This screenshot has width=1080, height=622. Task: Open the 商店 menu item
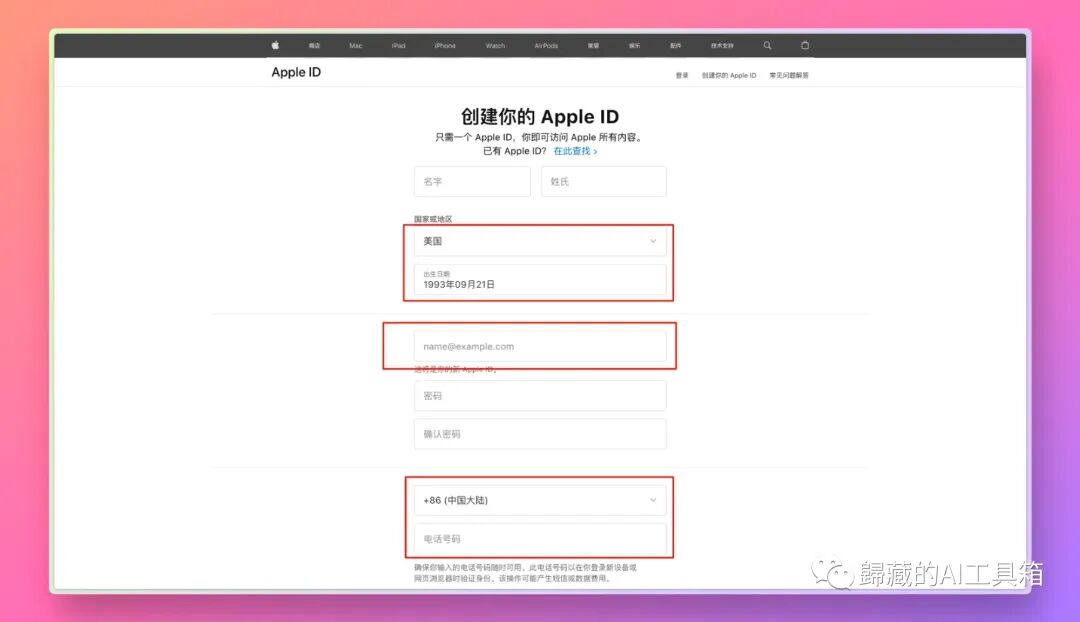(x=314, y=45)
